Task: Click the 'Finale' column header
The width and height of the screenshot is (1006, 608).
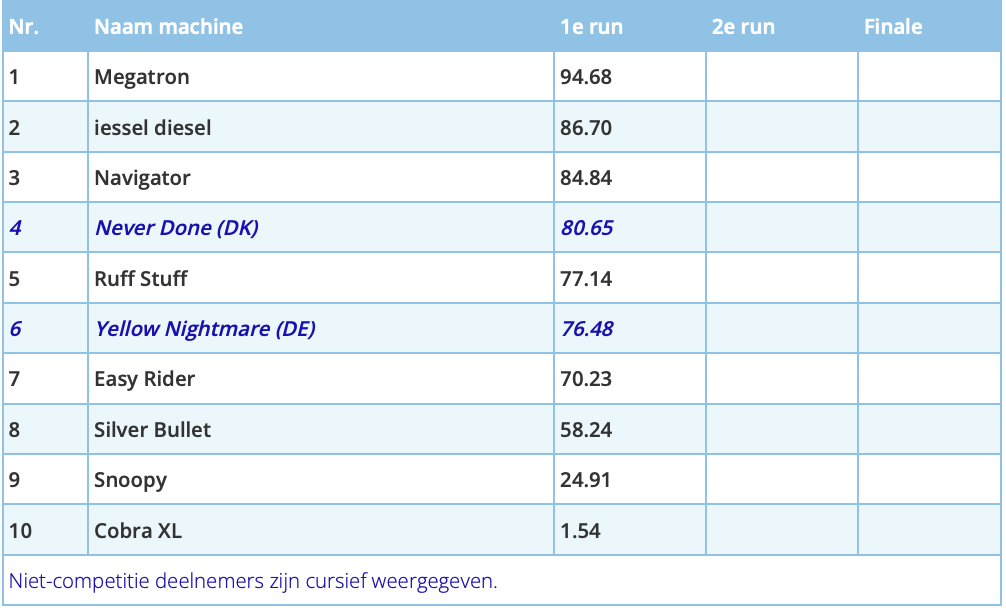Action: pyautogui.click(x=893, y=26)
